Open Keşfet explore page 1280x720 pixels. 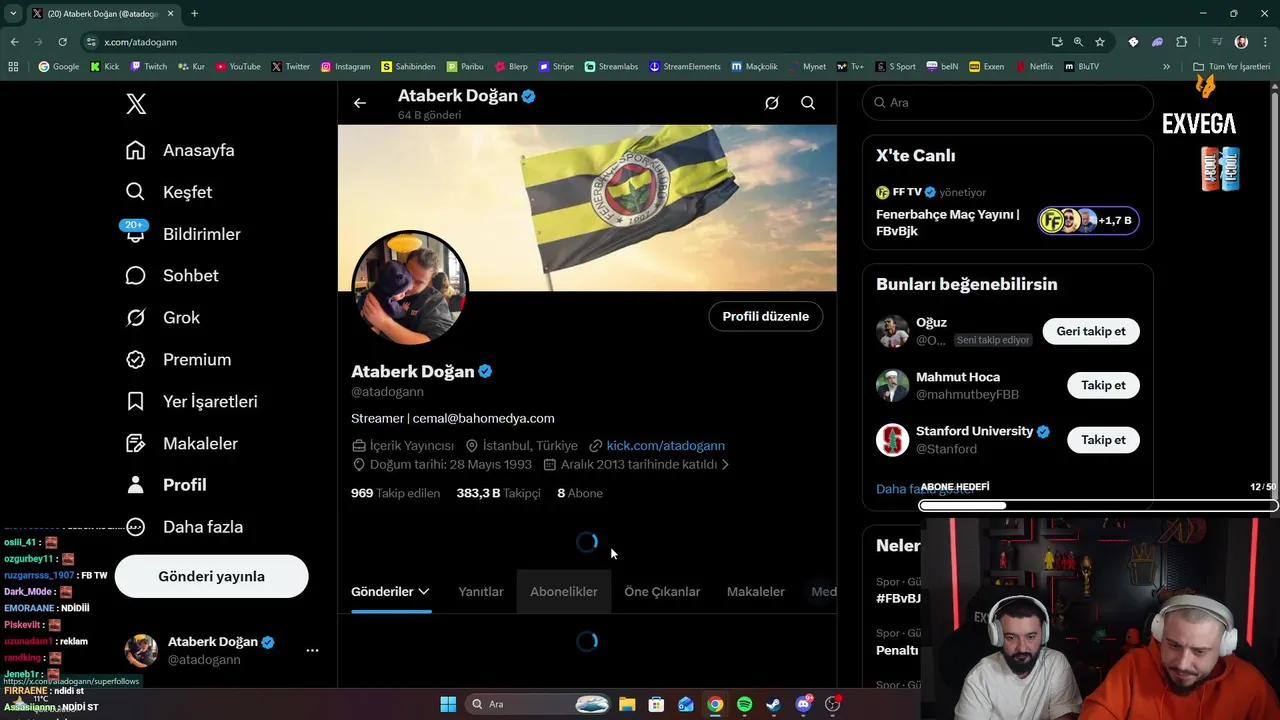coord(168,192)
